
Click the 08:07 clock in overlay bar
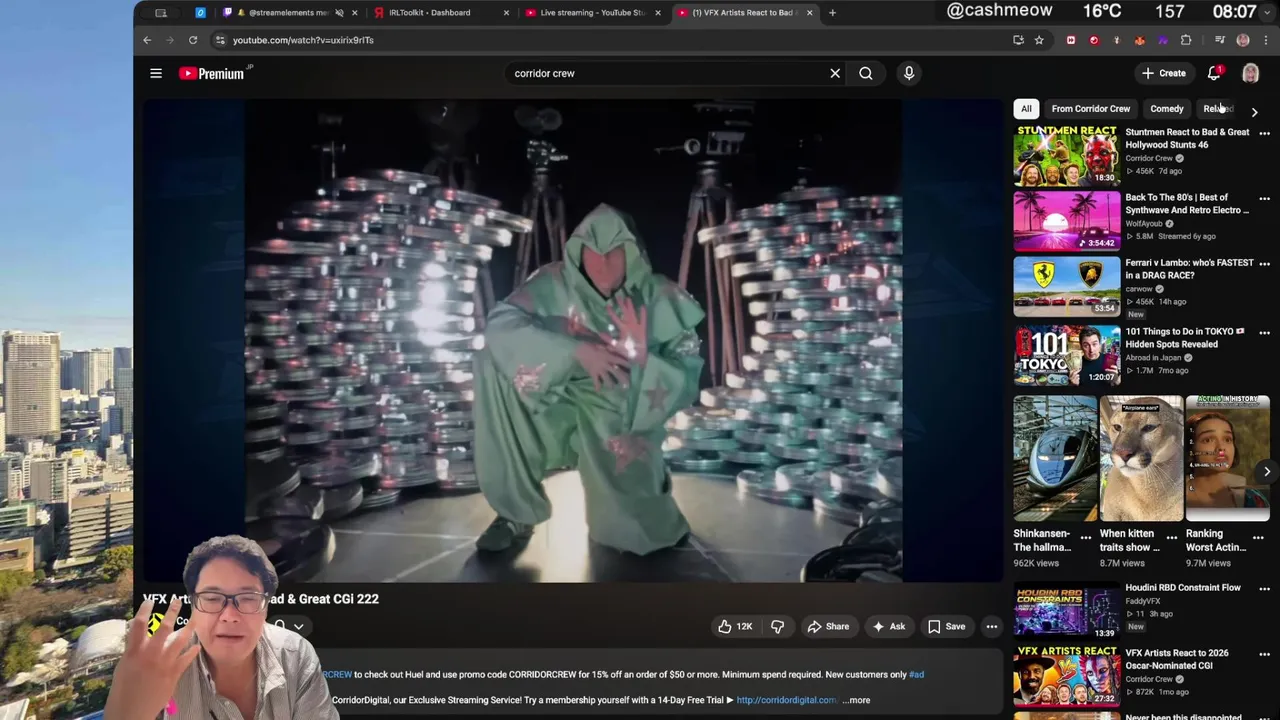[1234, 12]
